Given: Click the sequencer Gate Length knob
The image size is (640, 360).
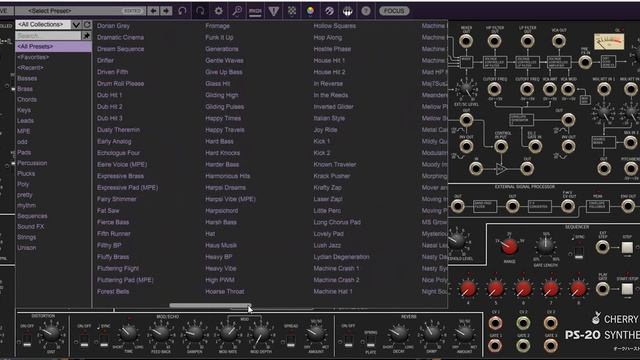Looking at the screenshot, I should tap(545, 246).
